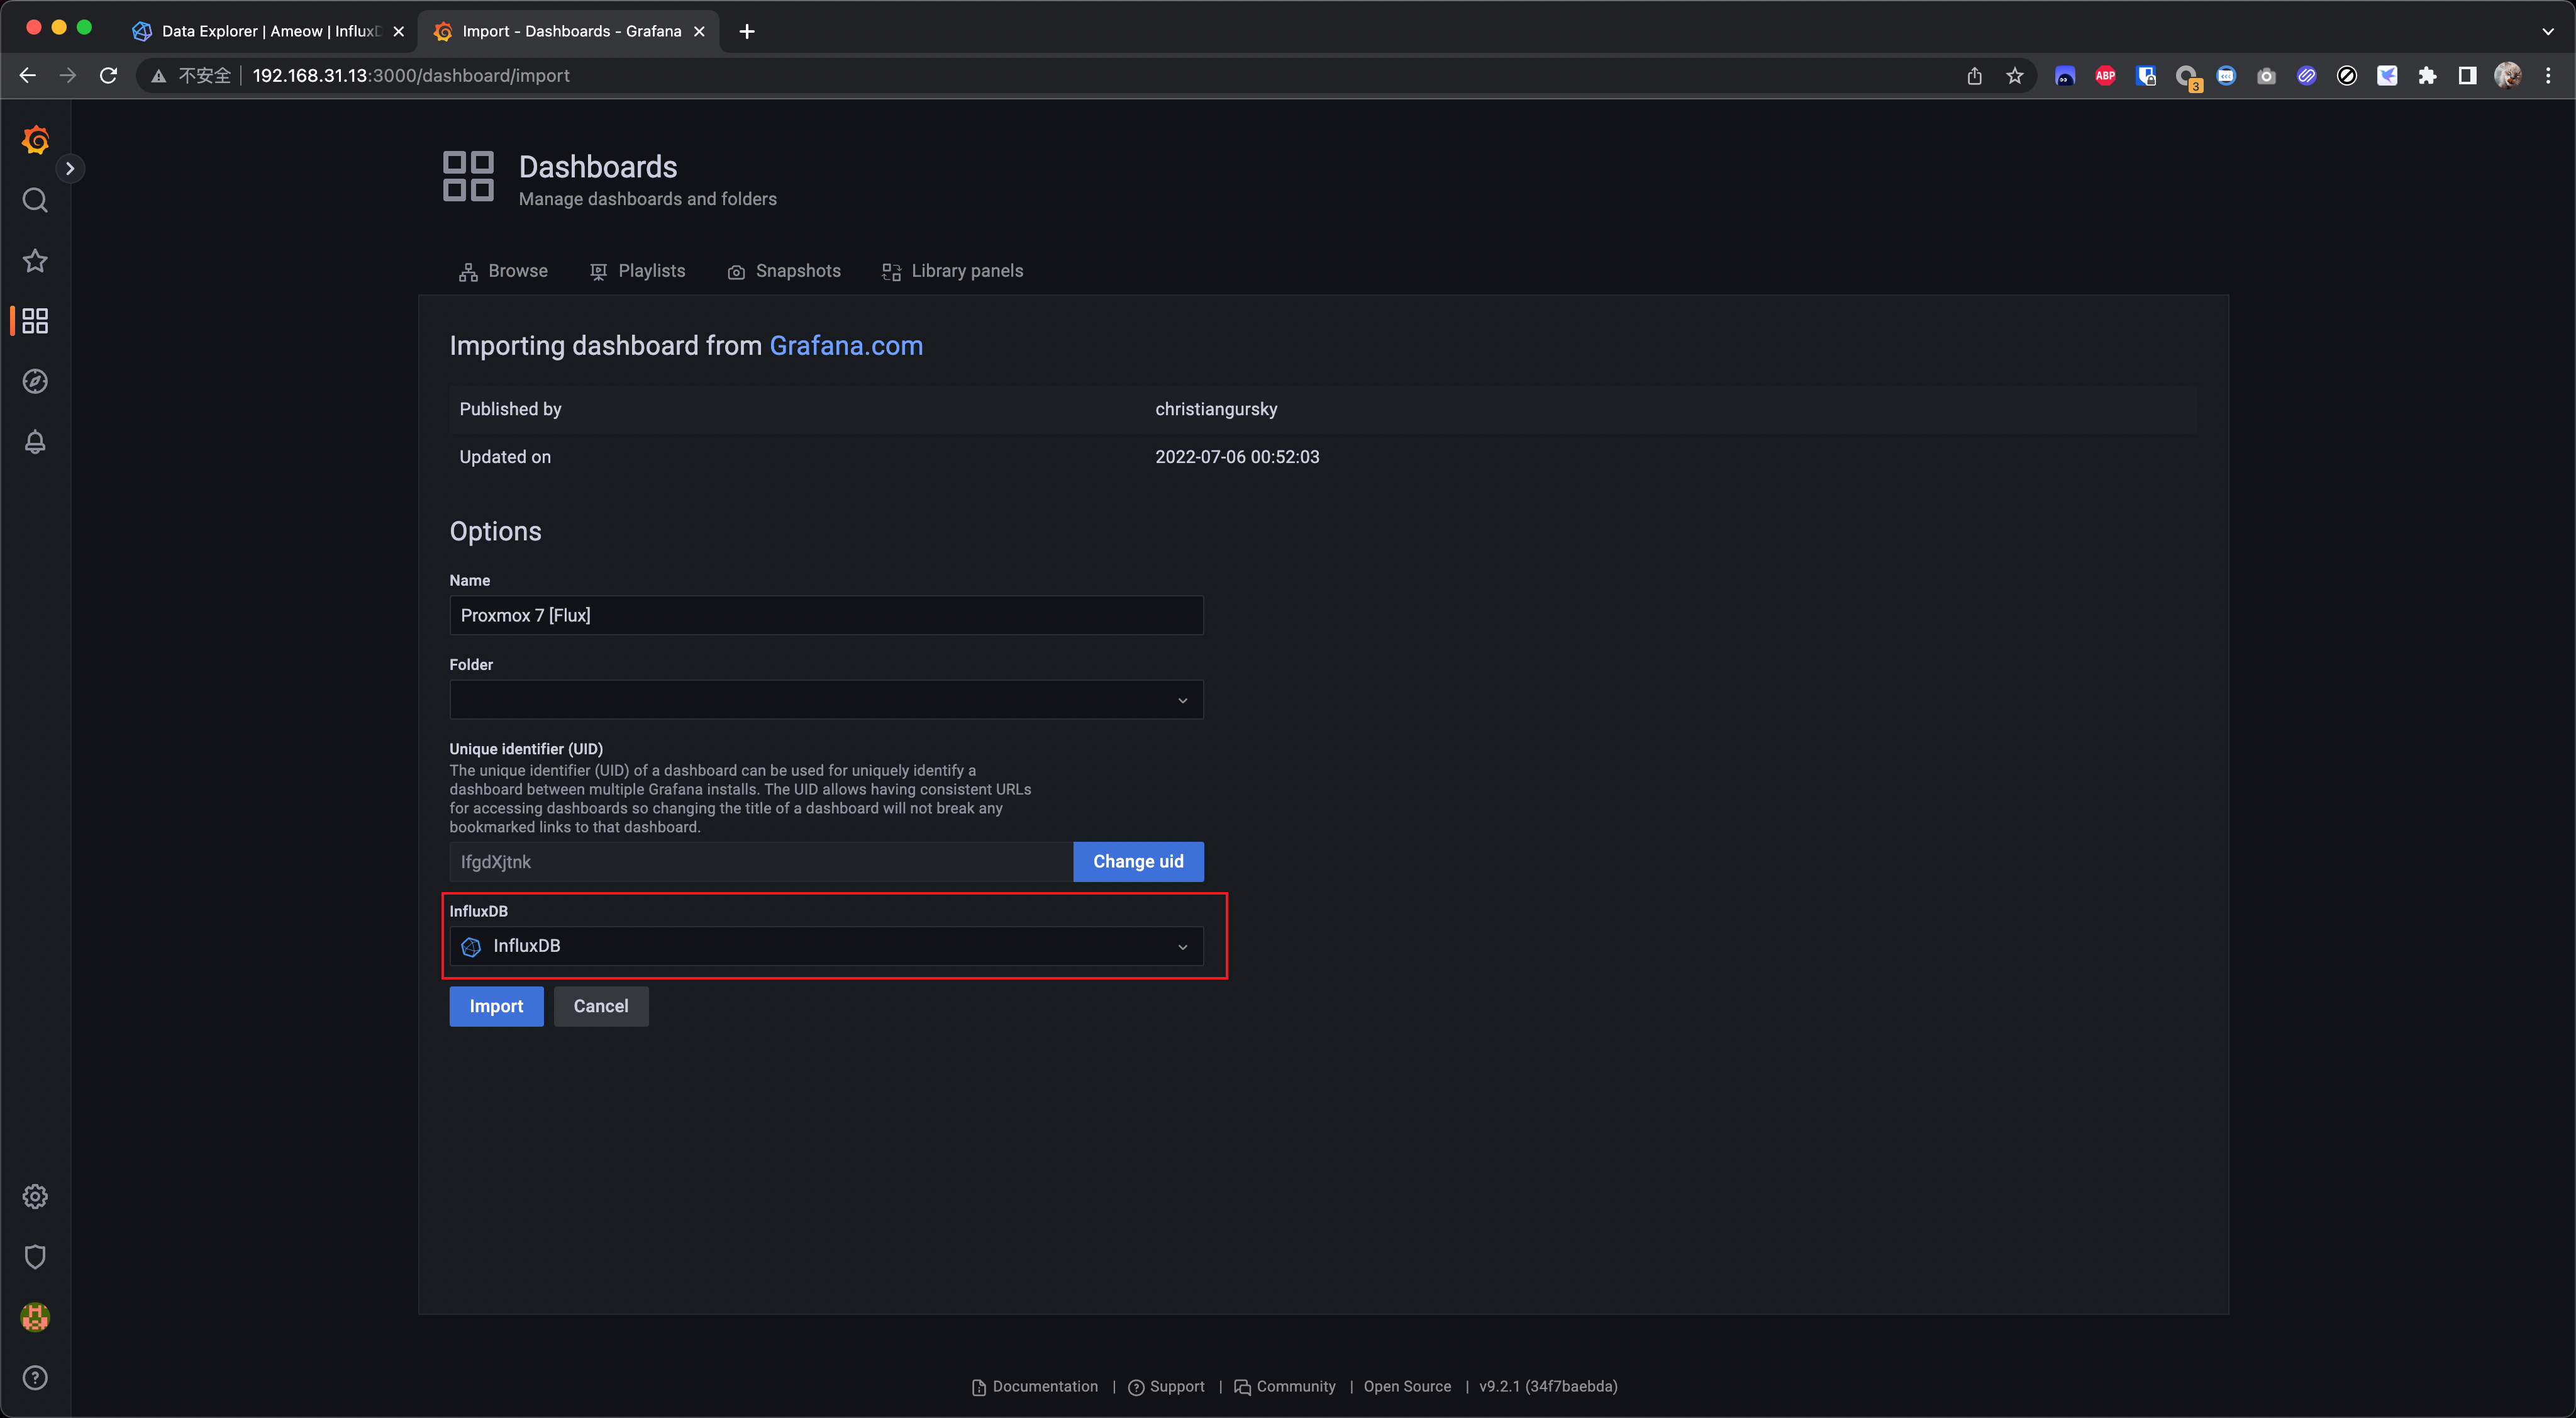Open the Alerting bell icon
Viewport: 2576px width, 1418px height.
coord(35,441)
